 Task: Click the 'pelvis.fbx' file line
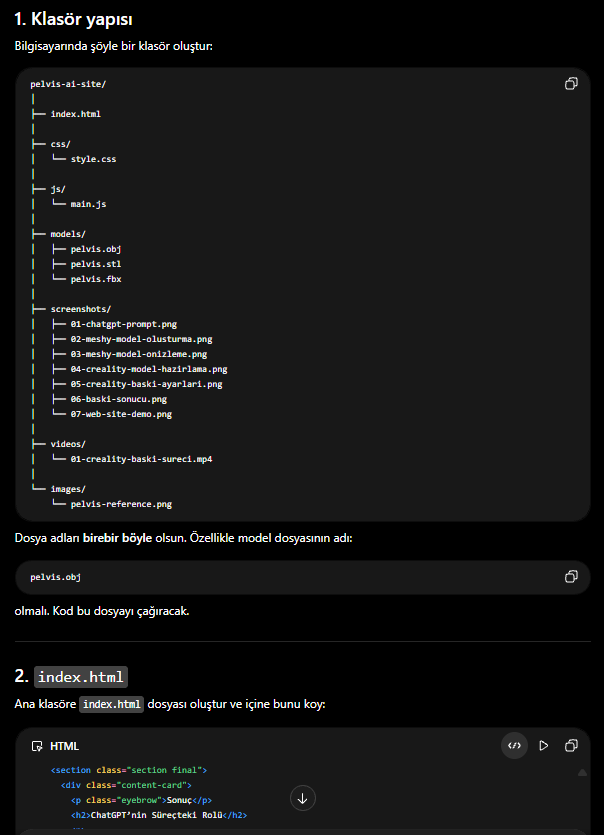(x=96, y=279)
